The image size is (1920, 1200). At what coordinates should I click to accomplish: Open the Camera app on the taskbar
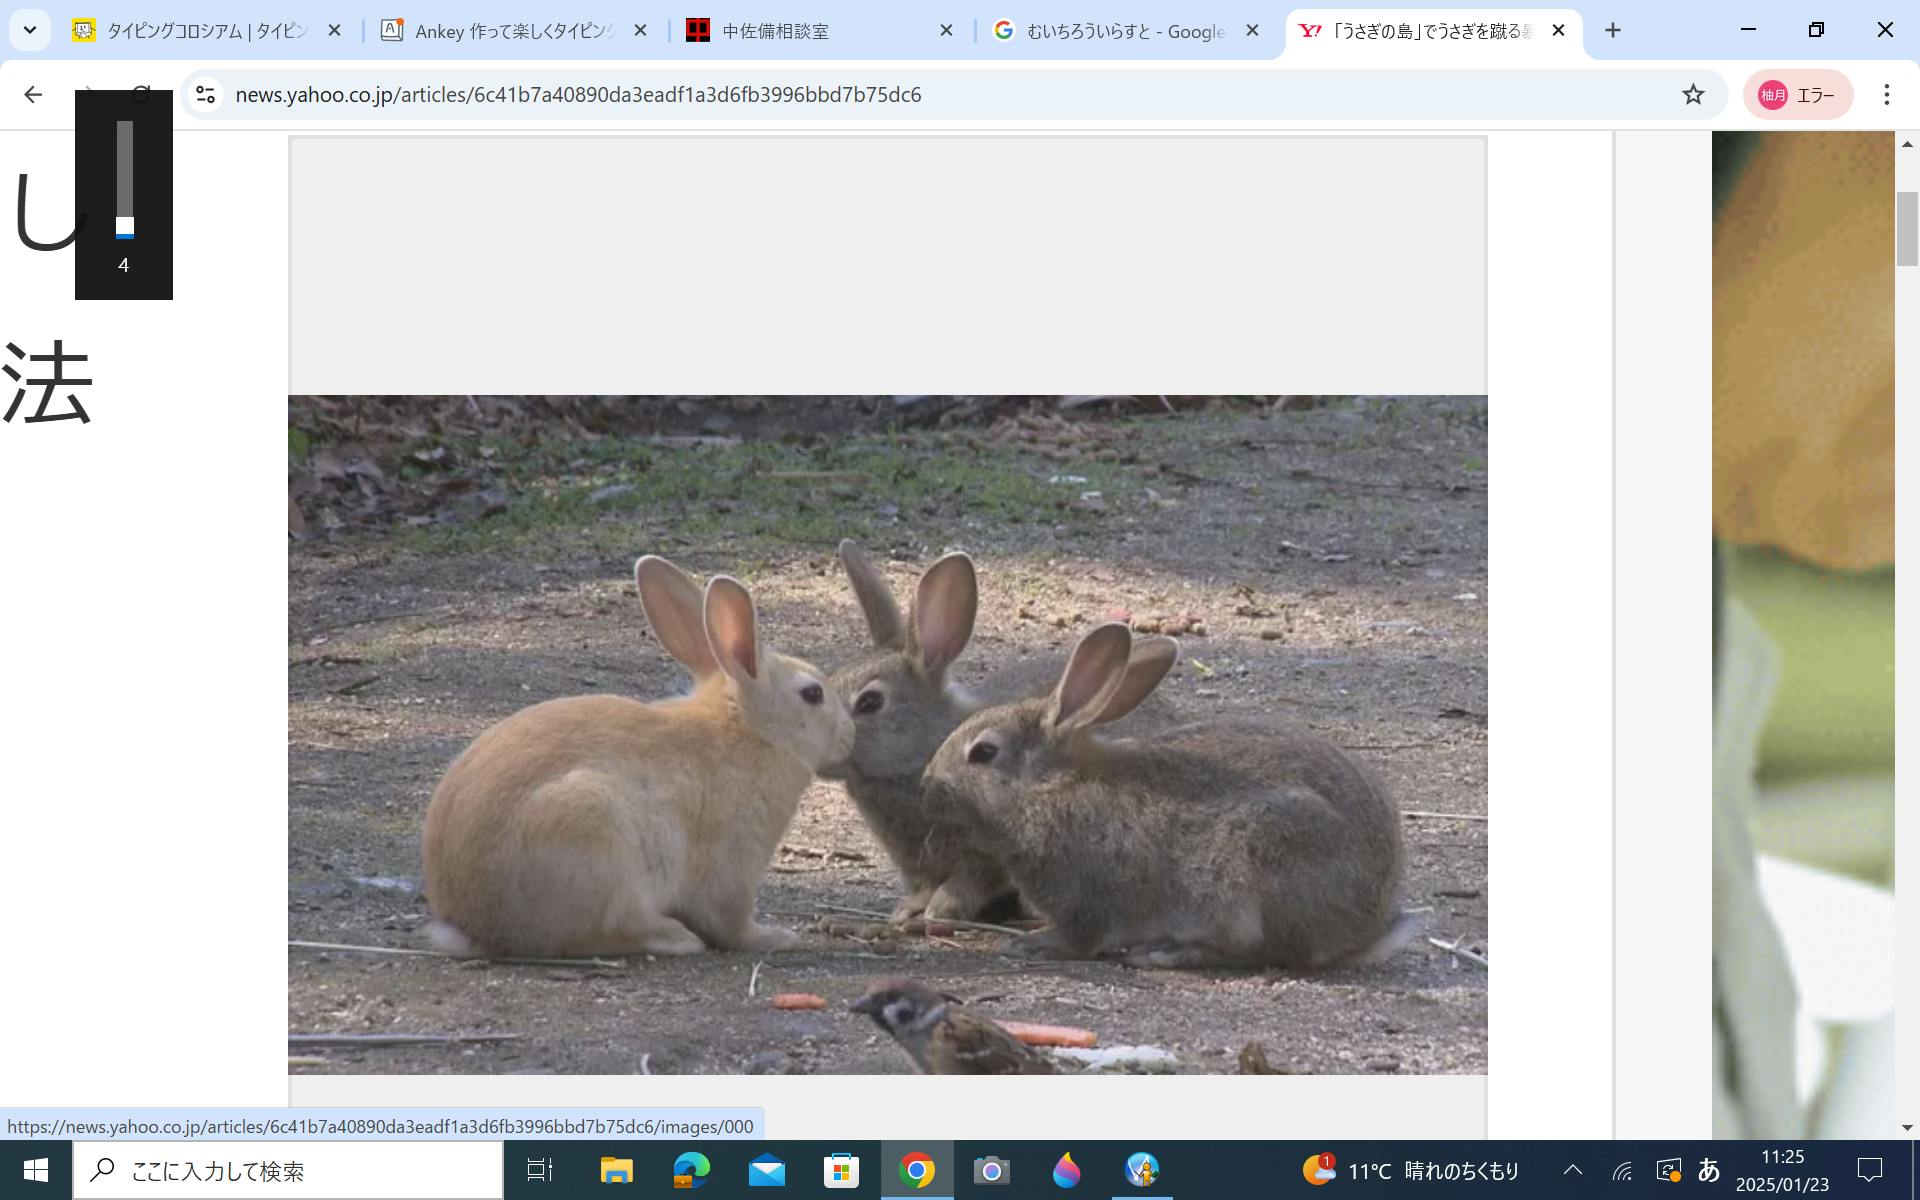991,1170
